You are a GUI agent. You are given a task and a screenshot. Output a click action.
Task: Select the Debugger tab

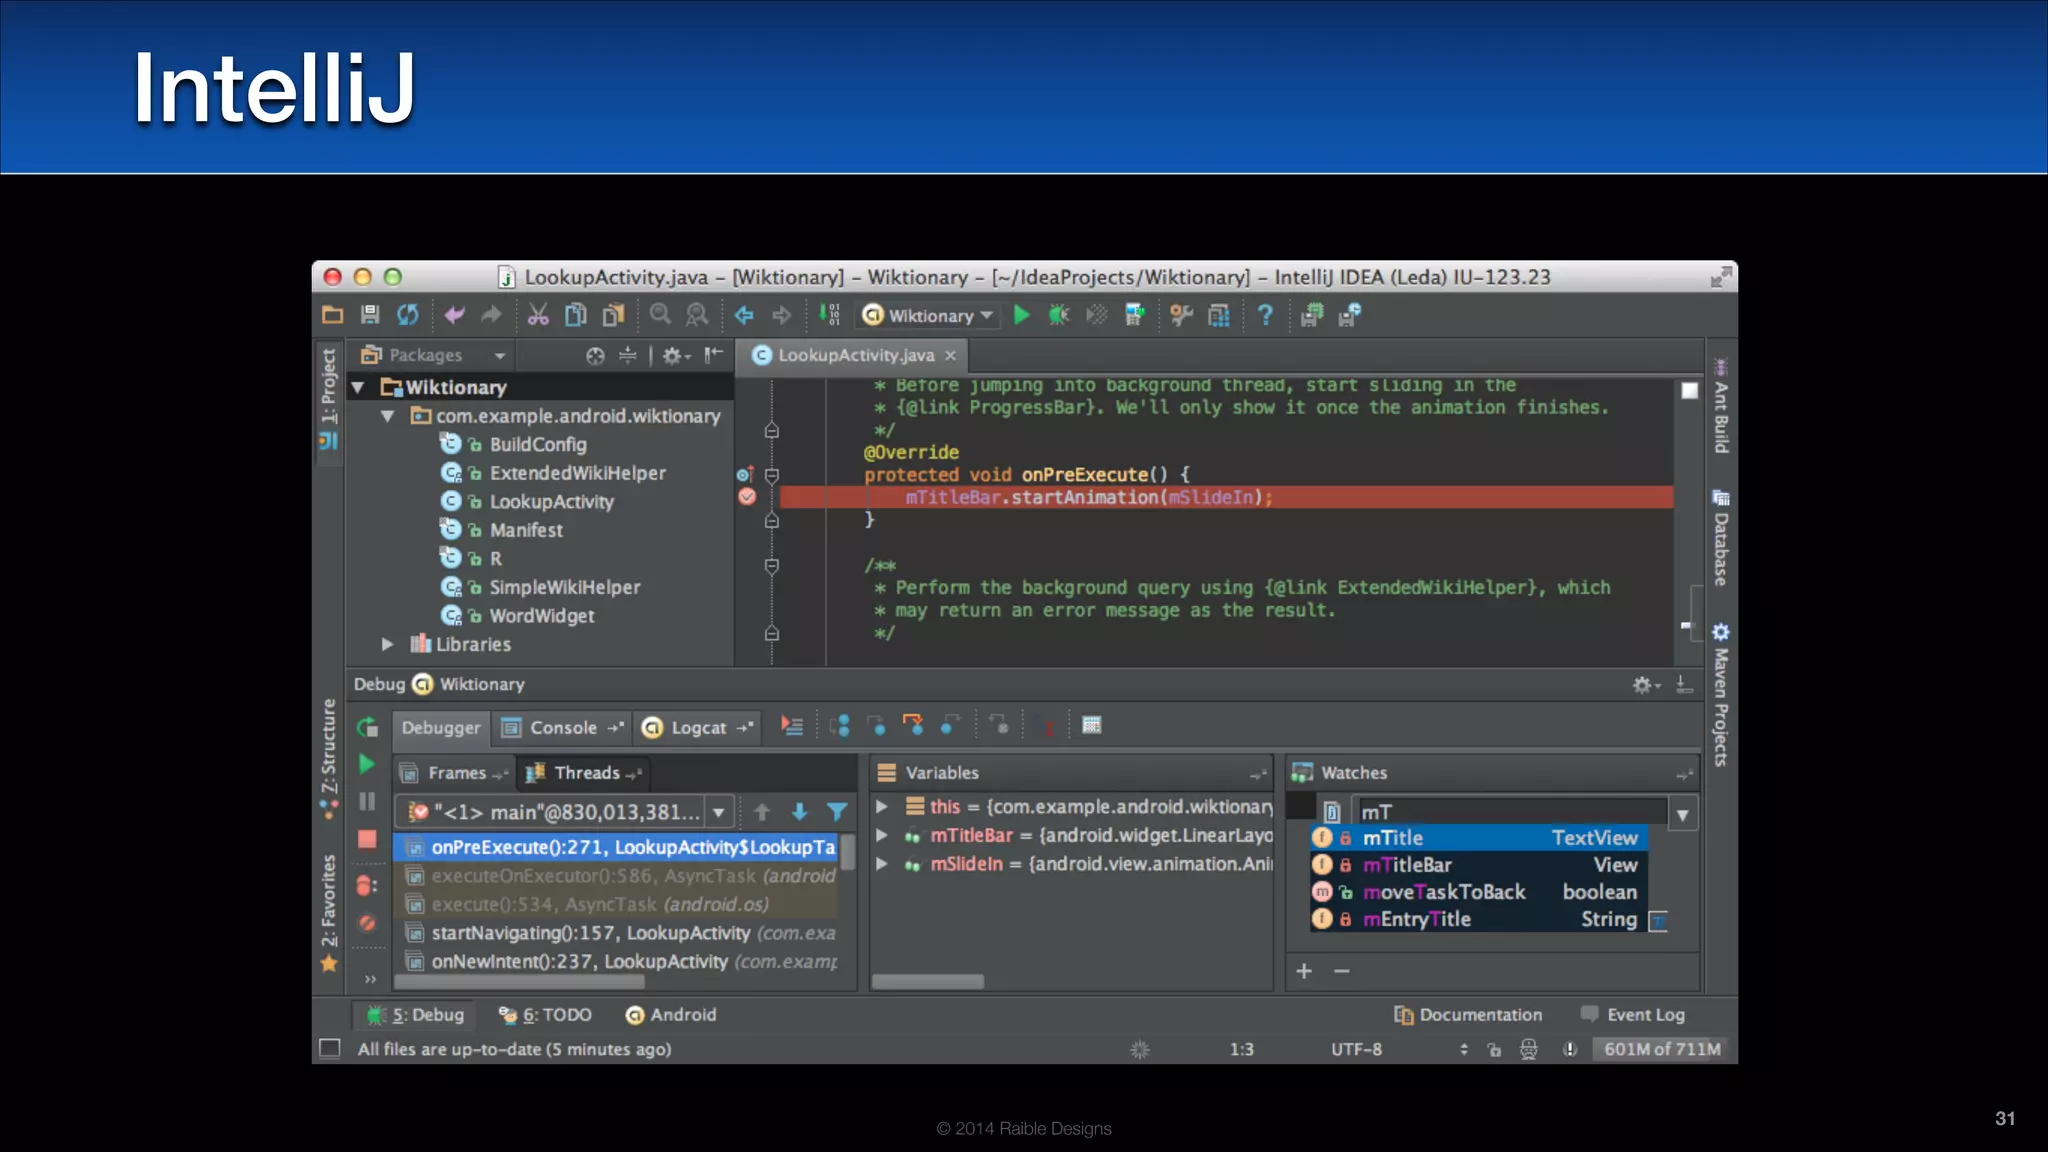click(440, 728)
